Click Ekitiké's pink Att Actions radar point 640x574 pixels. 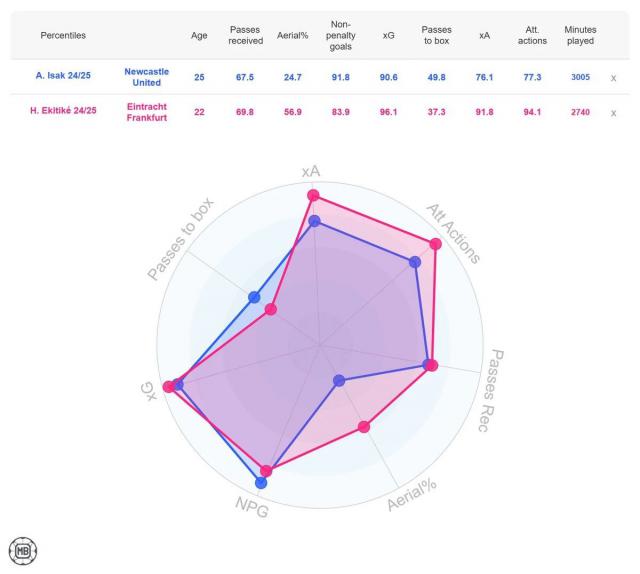click(x=435, y=244)
